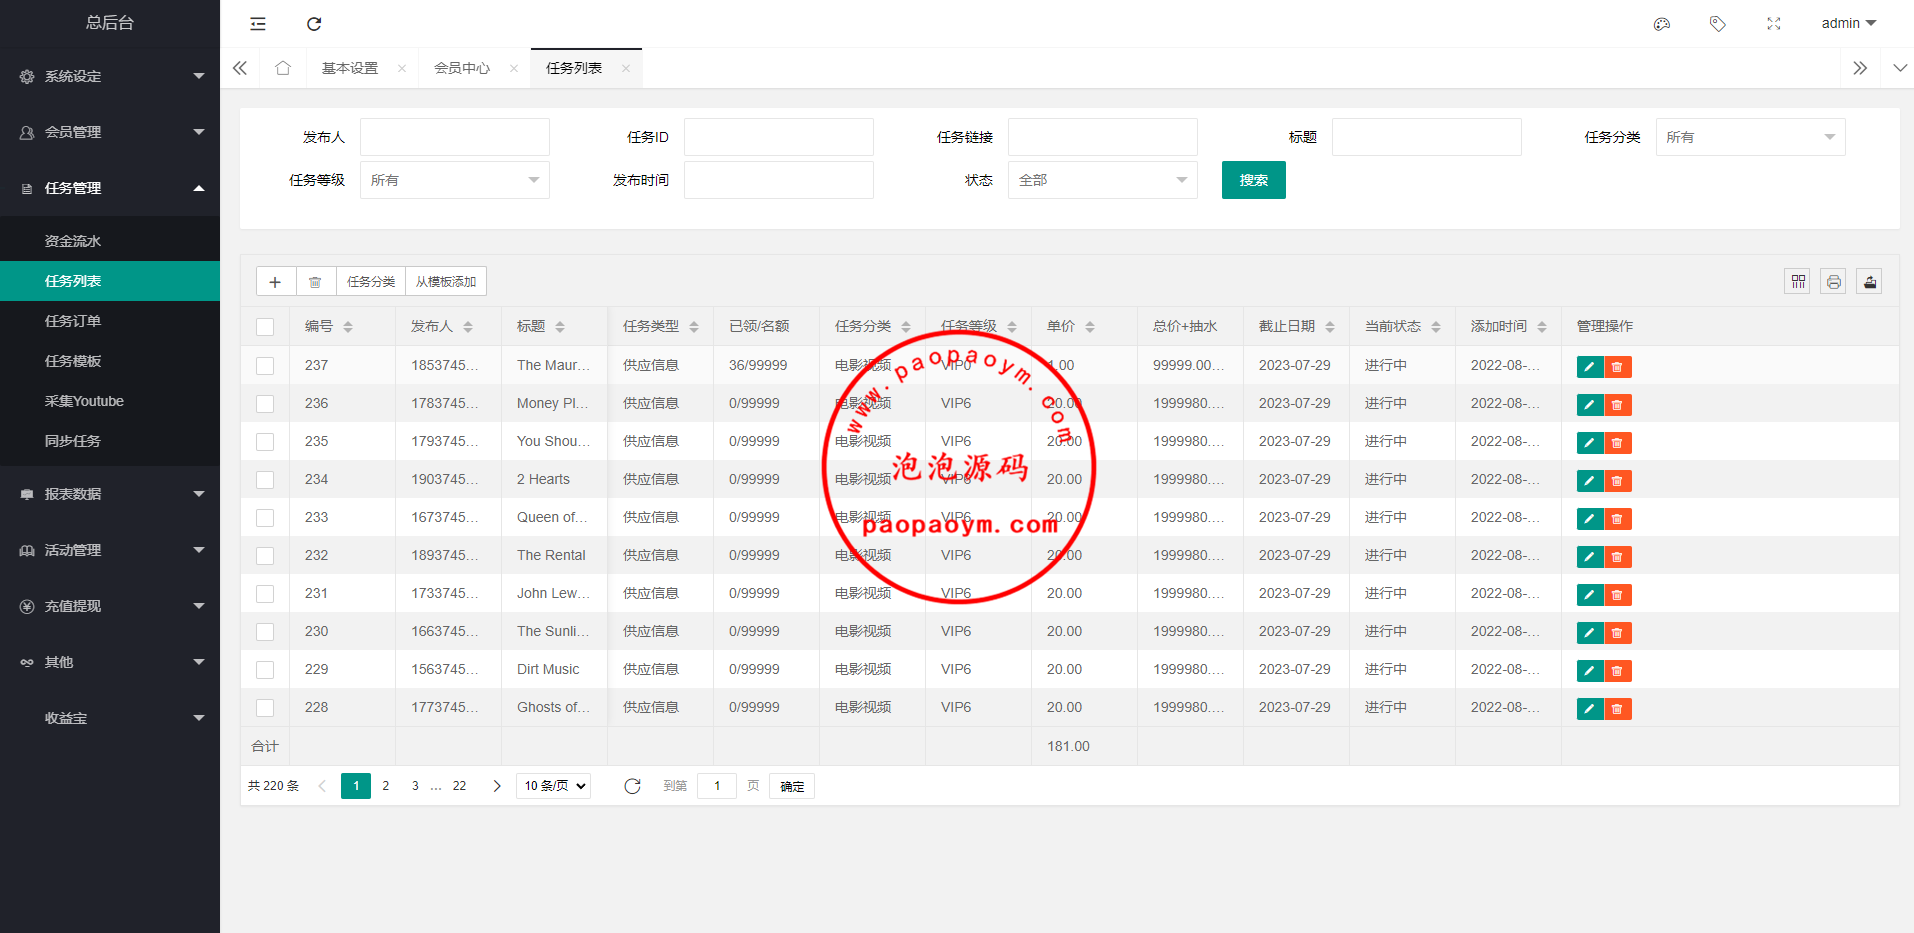Enter fullscreen using the expand icon
Viewport: 1914px width, 933px height.
(x=1774, y=24)
